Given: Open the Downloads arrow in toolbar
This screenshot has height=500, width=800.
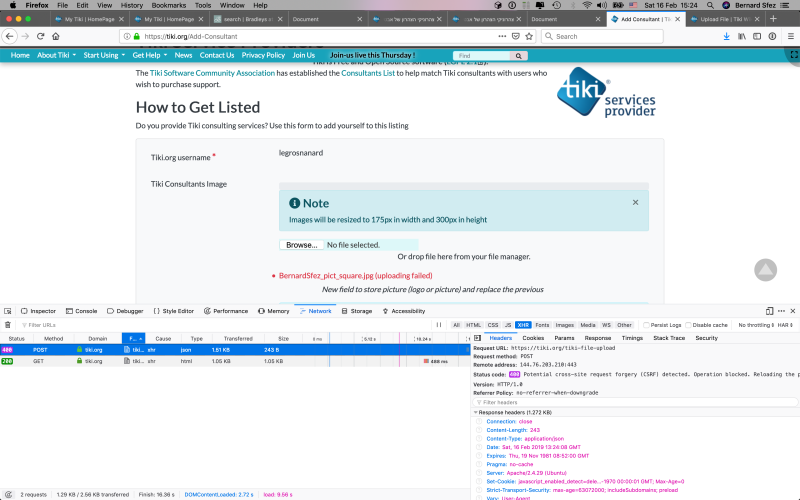Looking at the screenshot, I should (x=727, y=36).
